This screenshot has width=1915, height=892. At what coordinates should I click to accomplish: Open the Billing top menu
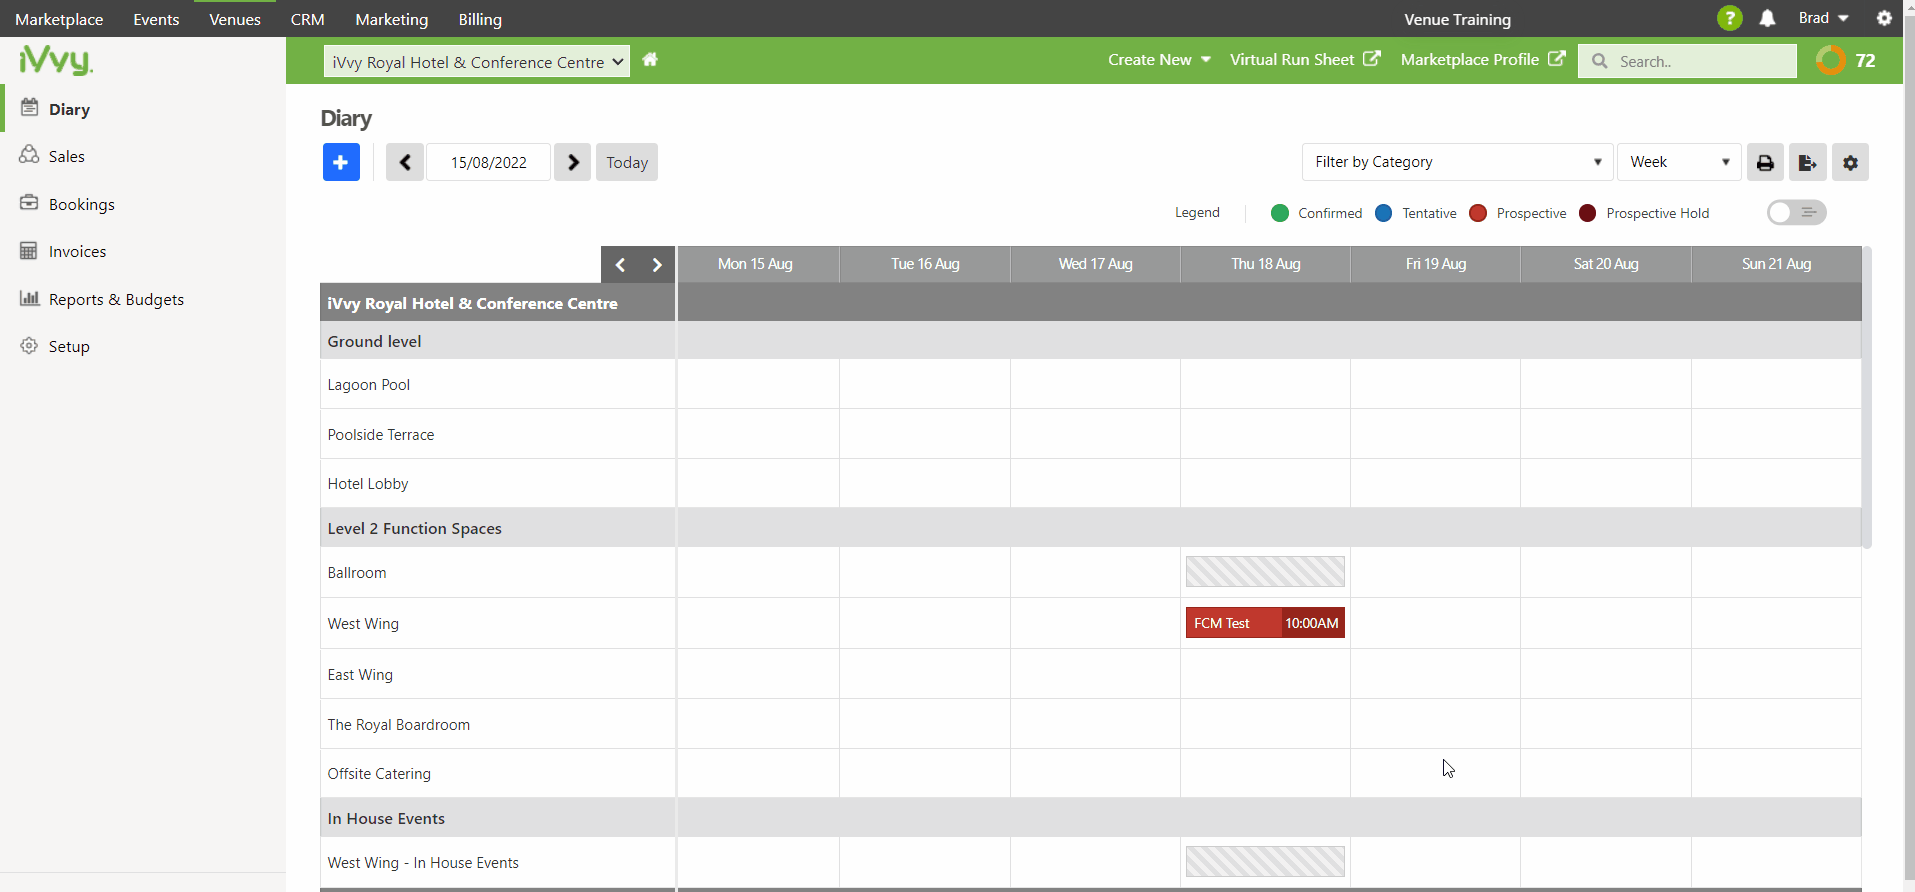tap(480, 19)
